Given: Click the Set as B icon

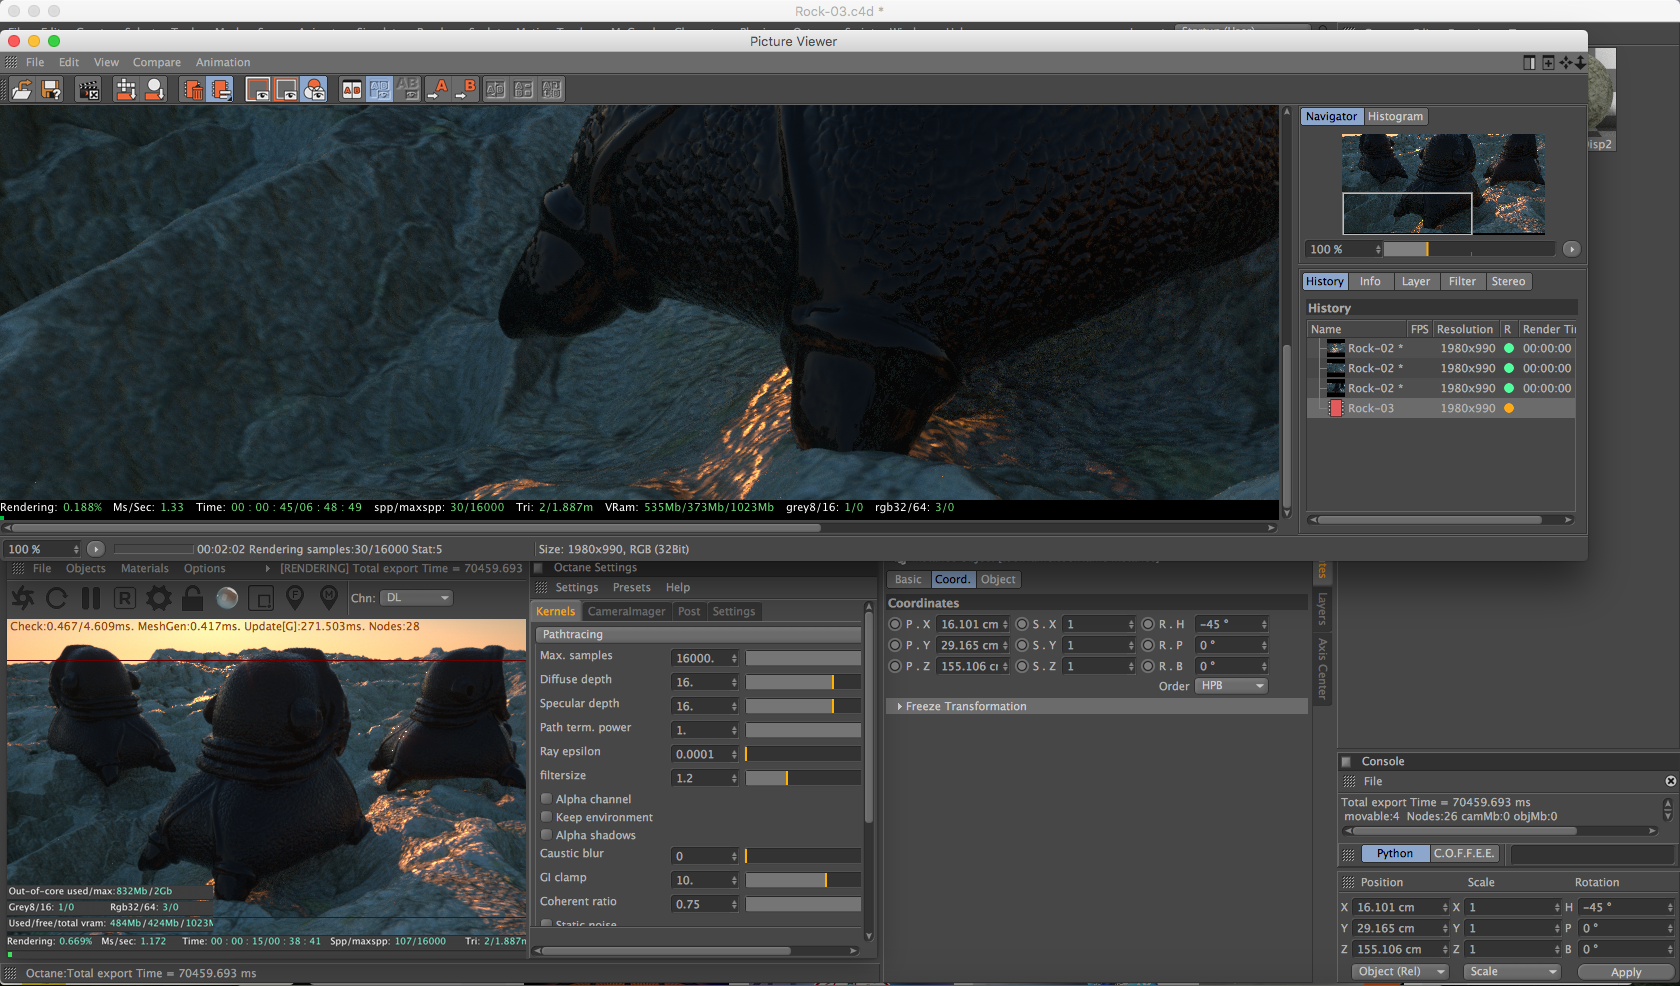Looking at the screenshot, I should point(466,90).
